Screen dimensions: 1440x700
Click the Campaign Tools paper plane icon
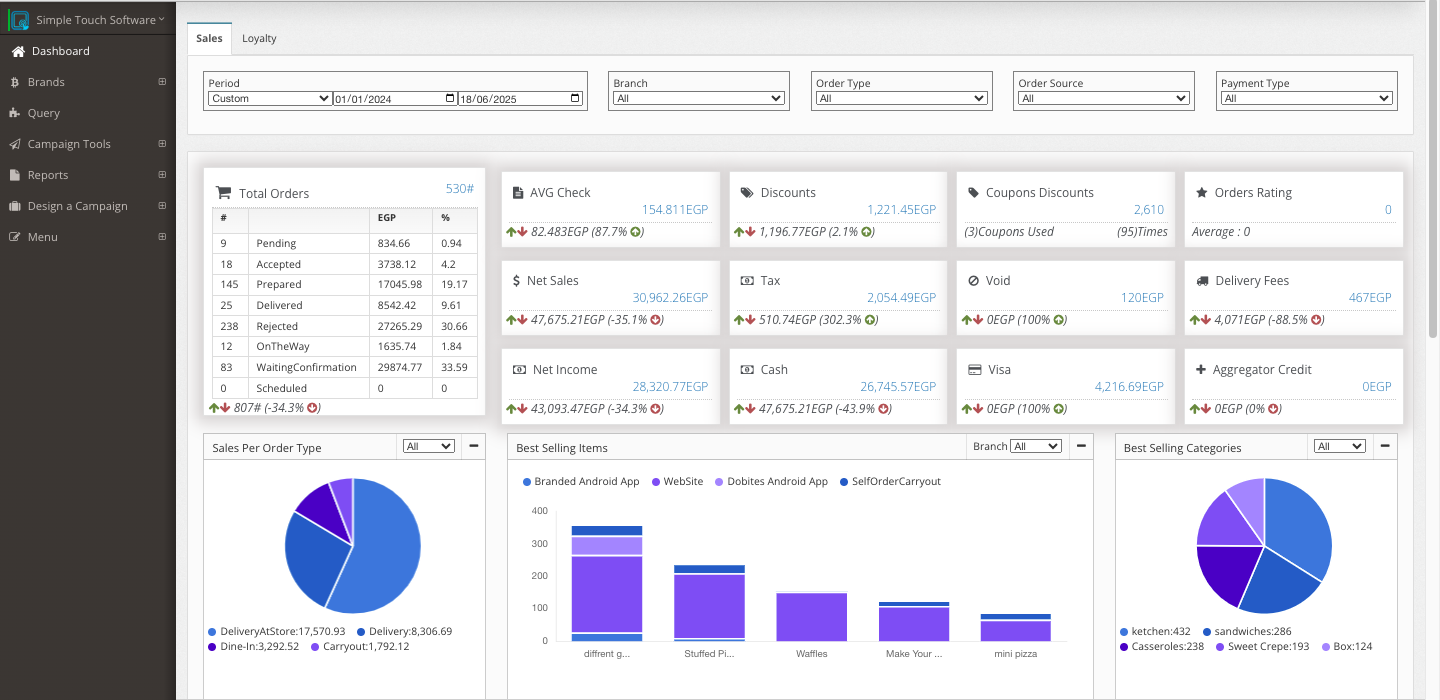[15, 144]
